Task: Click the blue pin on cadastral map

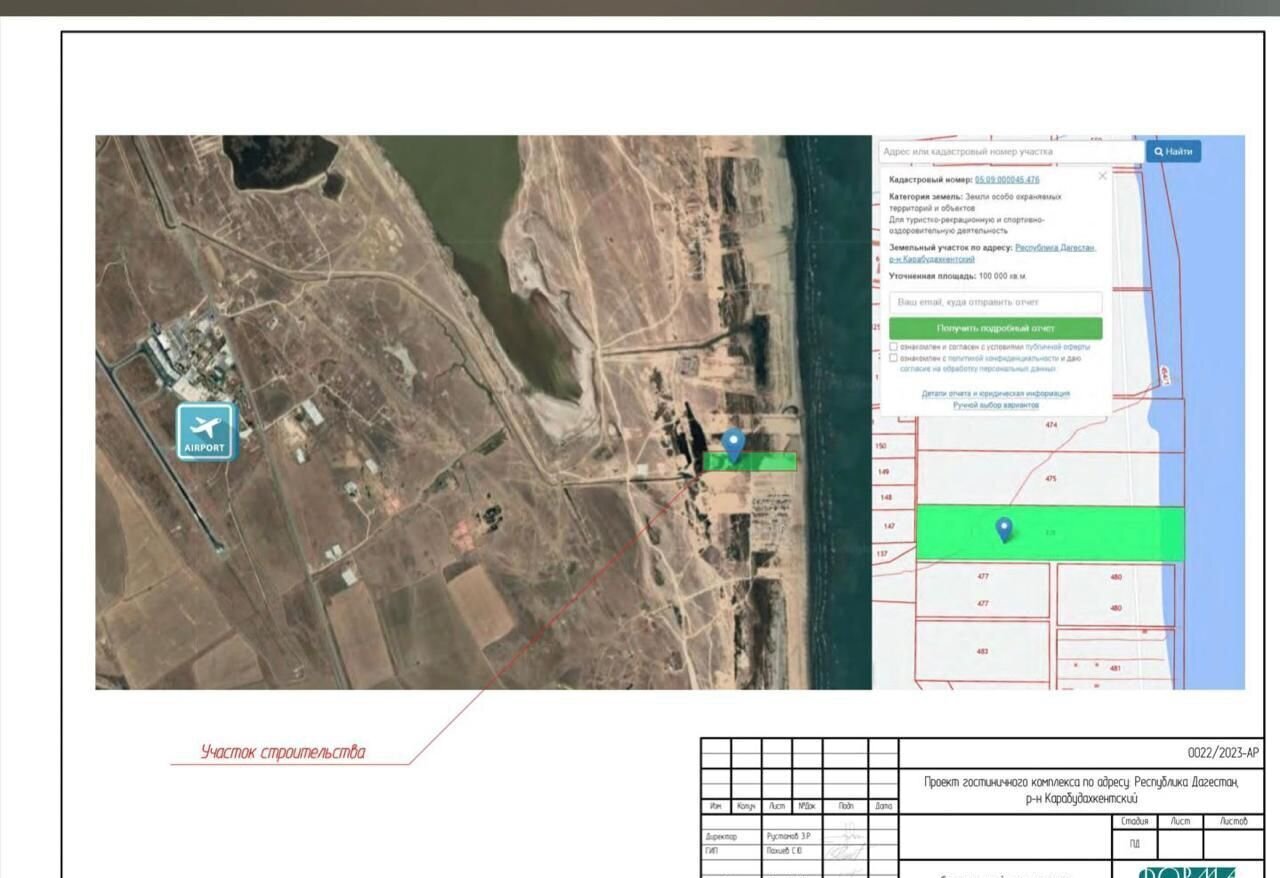Action: 1004,529
